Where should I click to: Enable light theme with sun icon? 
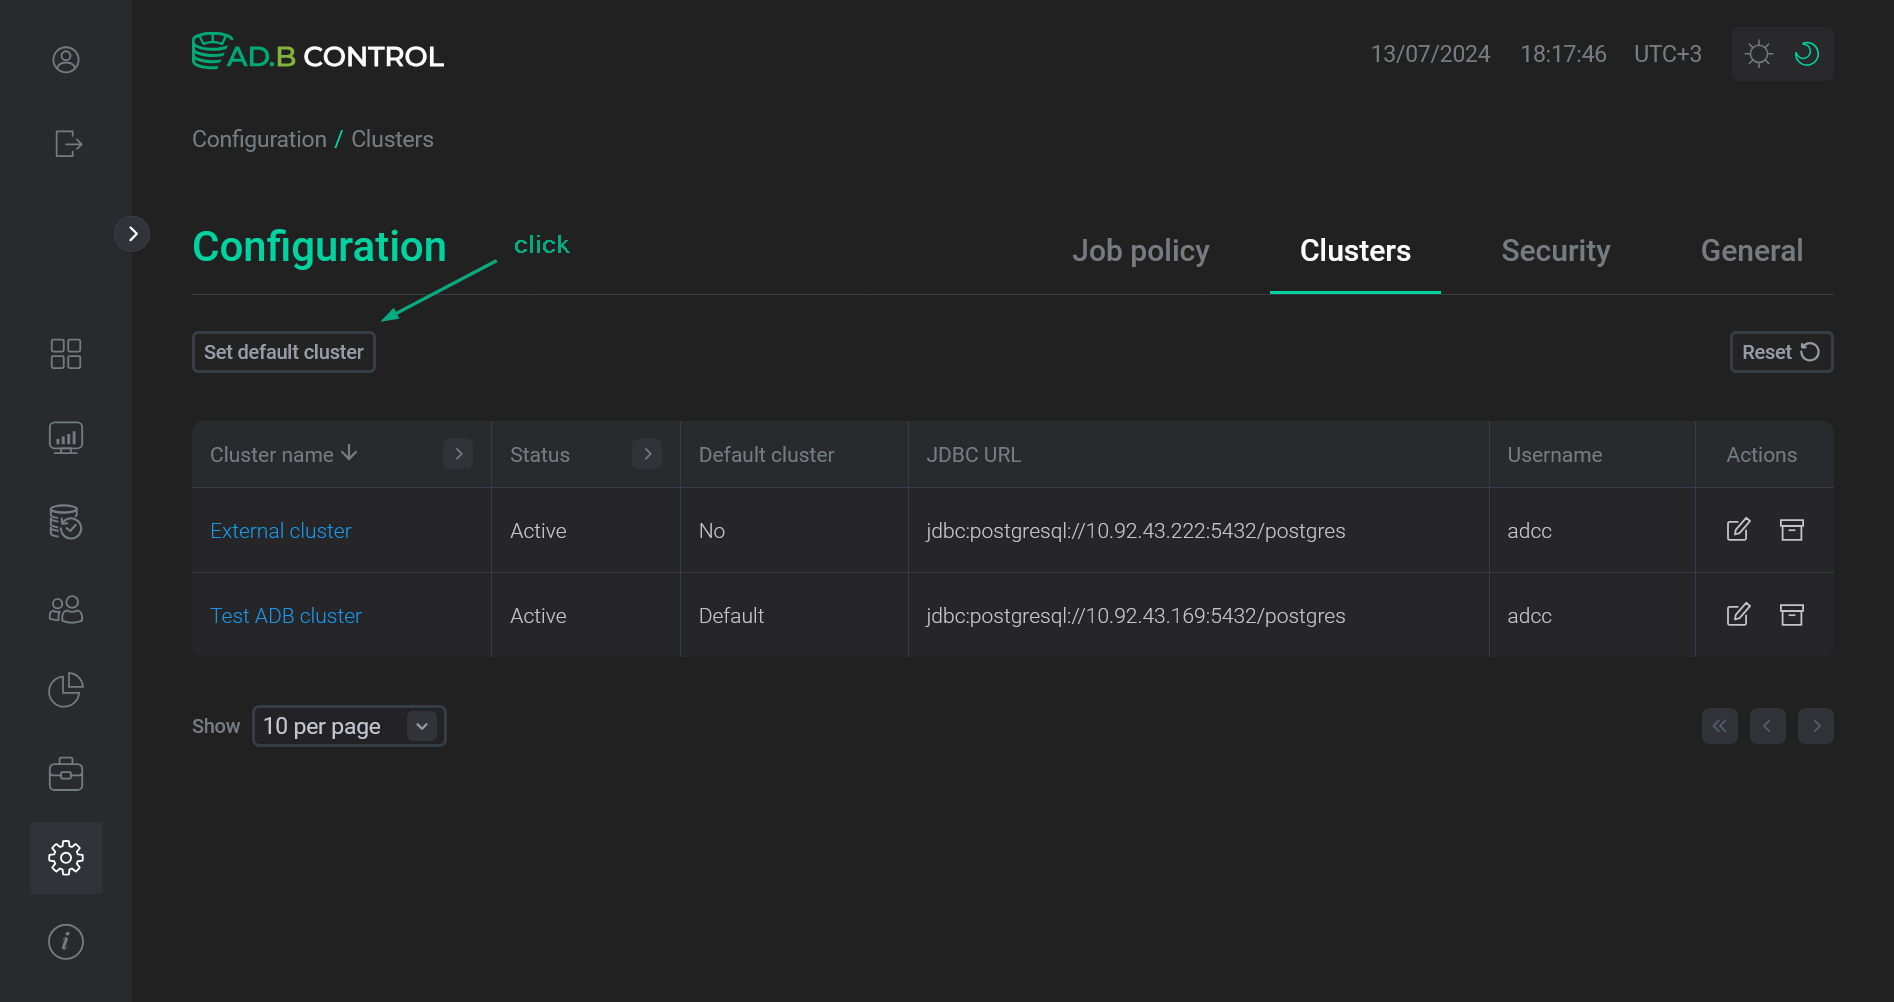pyautogui.click(x=1758, y=53)
